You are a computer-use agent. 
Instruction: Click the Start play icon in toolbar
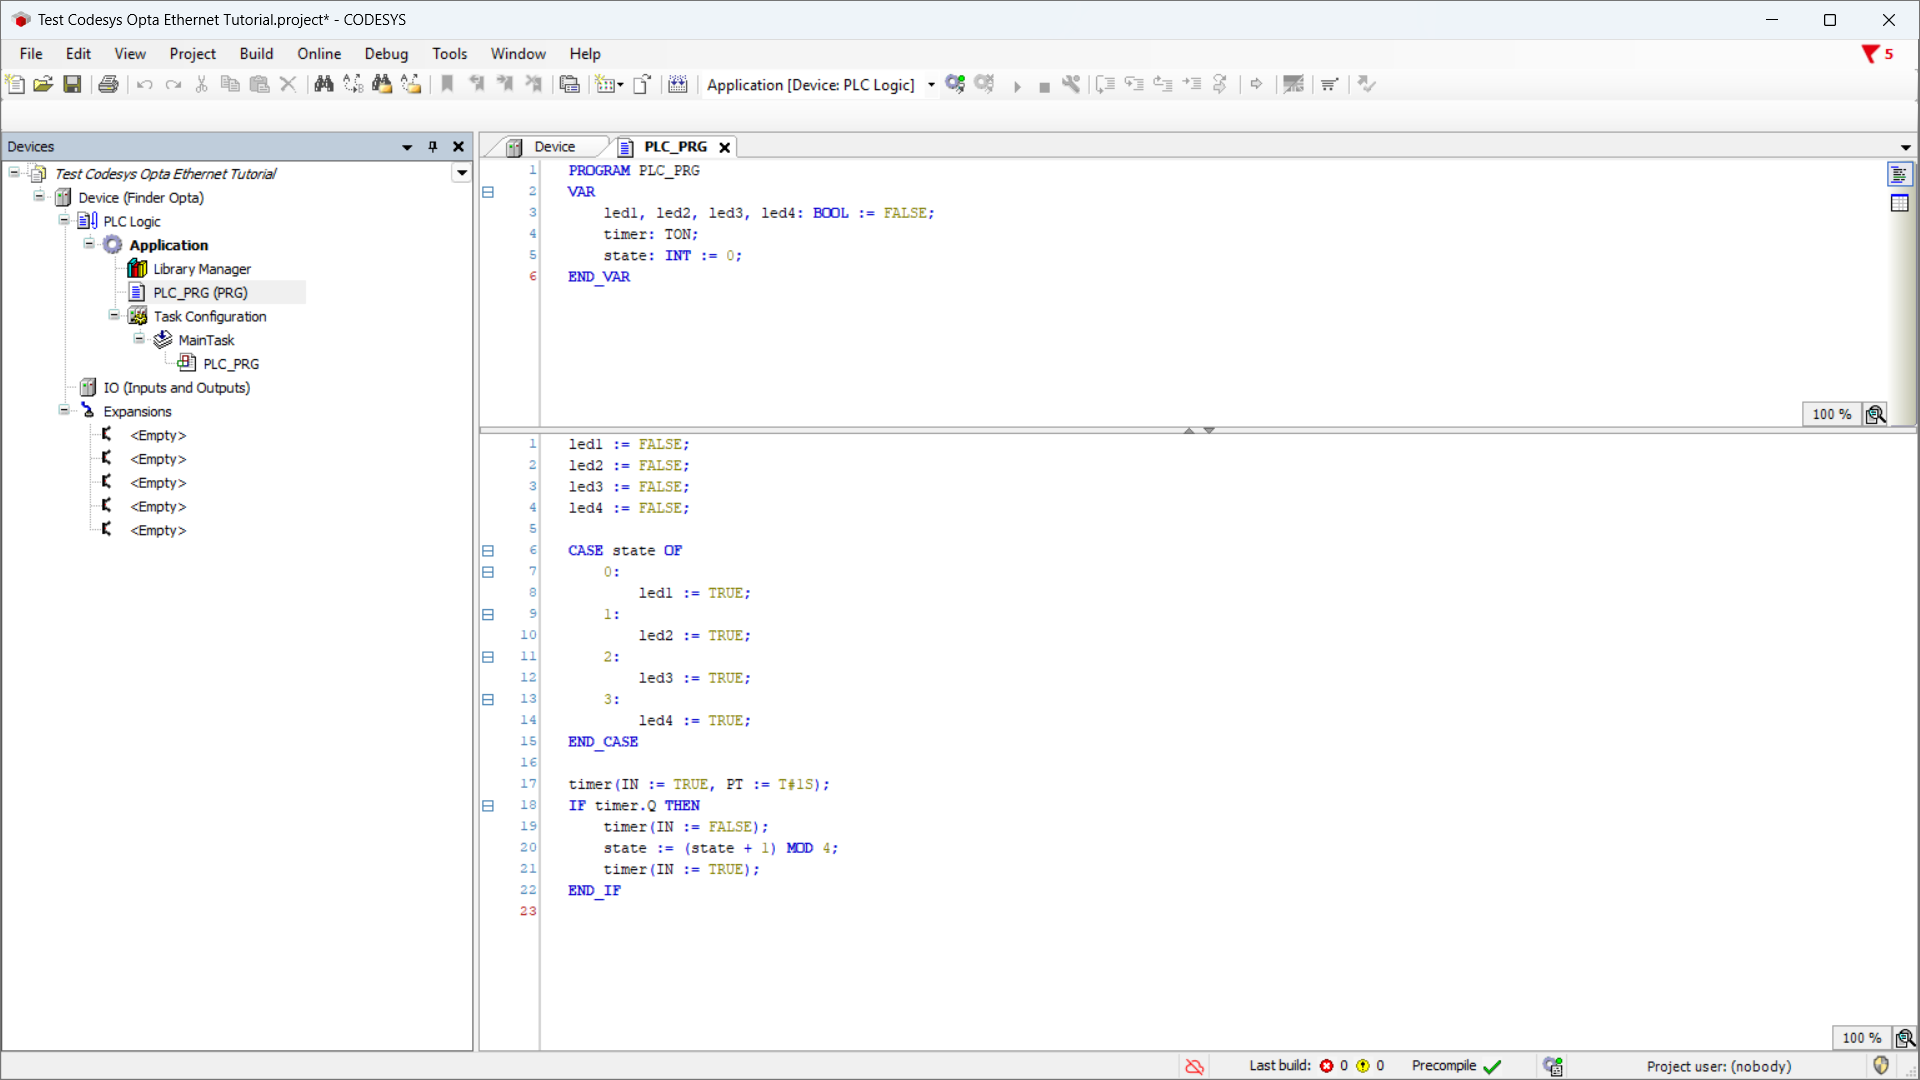tap(1017, 86)
